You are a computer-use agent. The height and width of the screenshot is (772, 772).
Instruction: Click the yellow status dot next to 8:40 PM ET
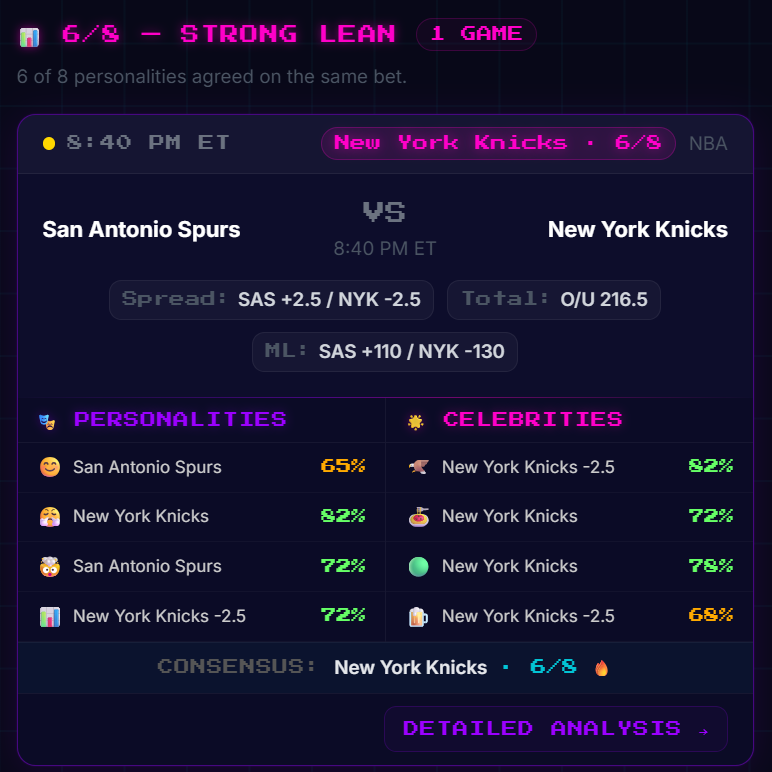click(x=49, y=143)
